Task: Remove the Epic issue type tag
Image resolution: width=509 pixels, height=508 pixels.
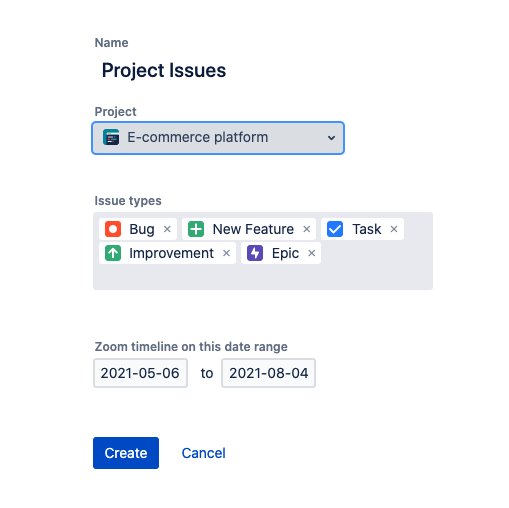Action: (312, 253)
